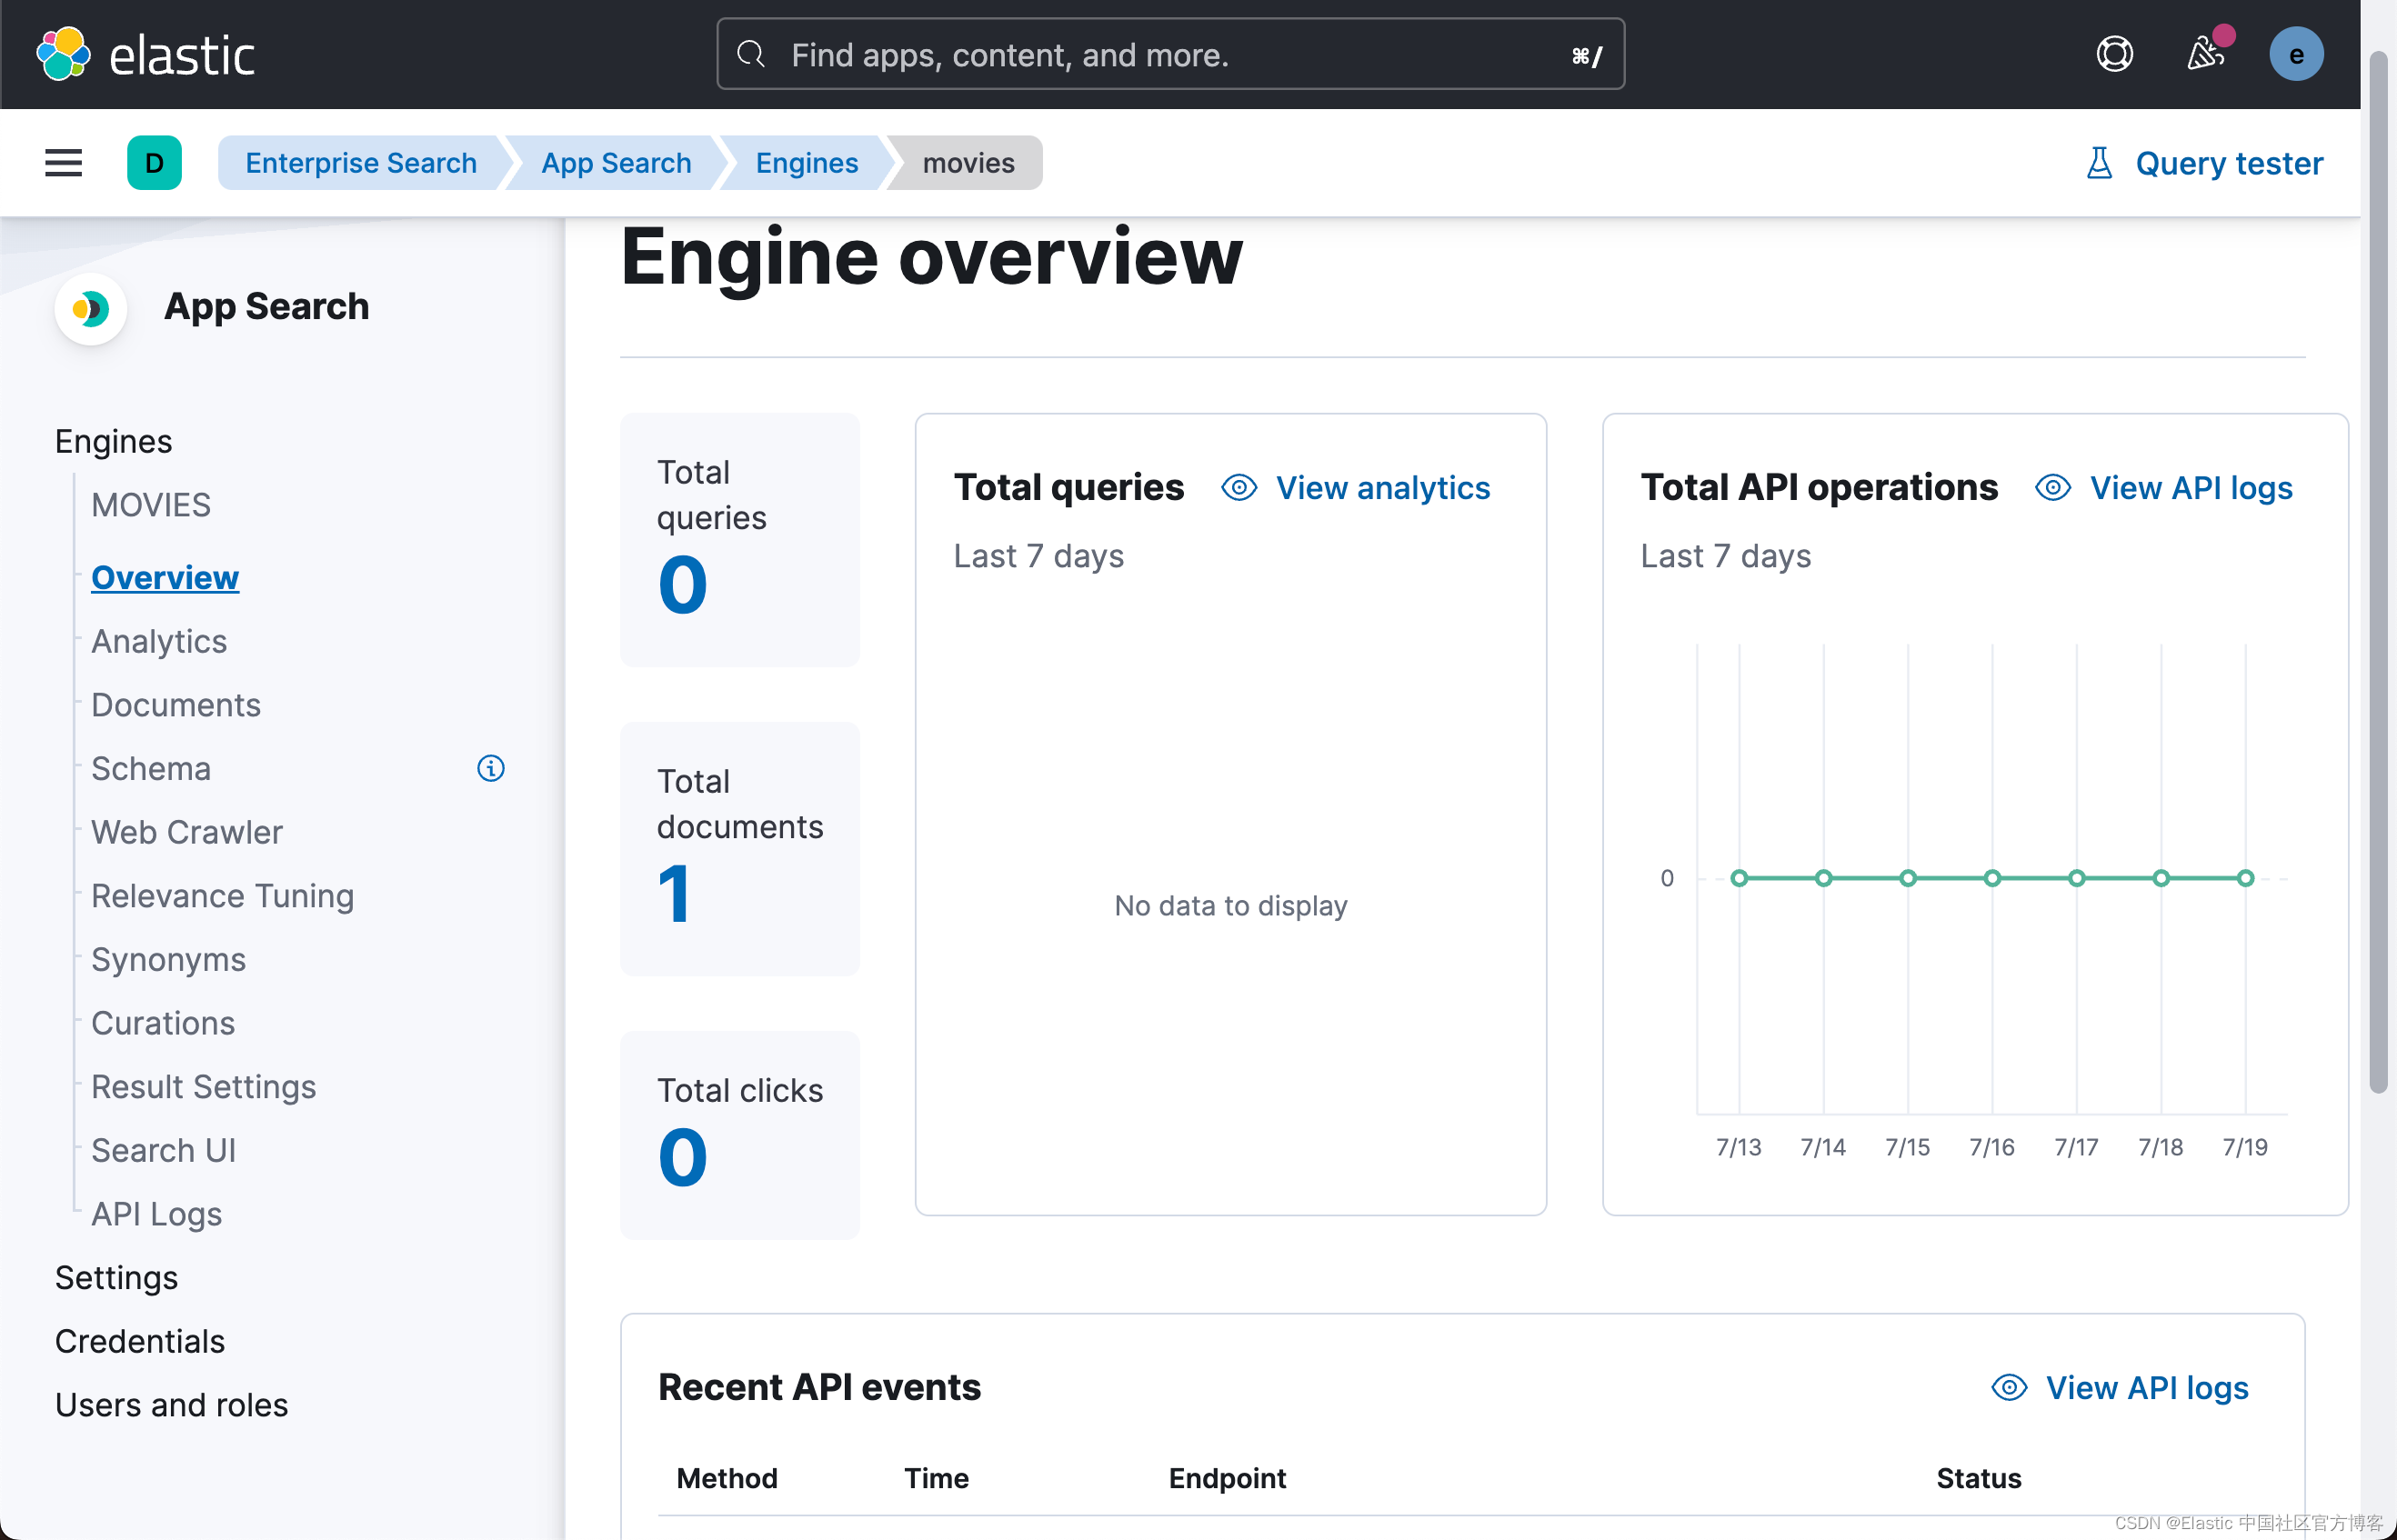Click the search magnifier icon
2397x1540 pixels.
point(751,54)
